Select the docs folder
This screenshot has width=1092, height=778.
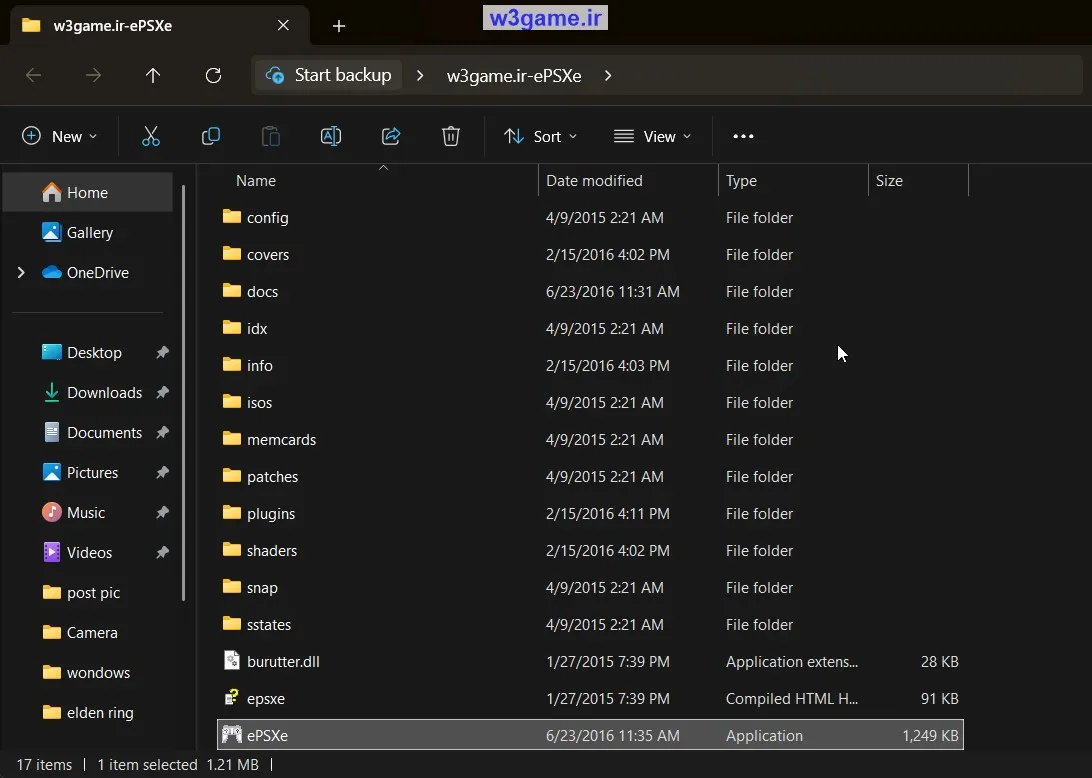click(x=591, y=291)
